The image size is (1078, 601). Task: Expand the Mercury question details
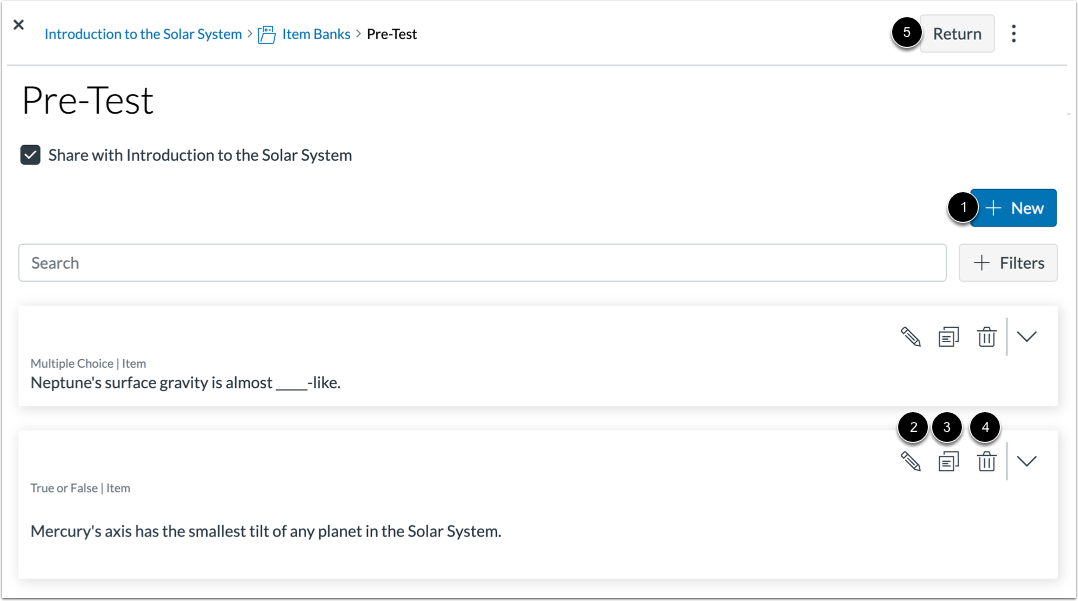point(1027,461)
